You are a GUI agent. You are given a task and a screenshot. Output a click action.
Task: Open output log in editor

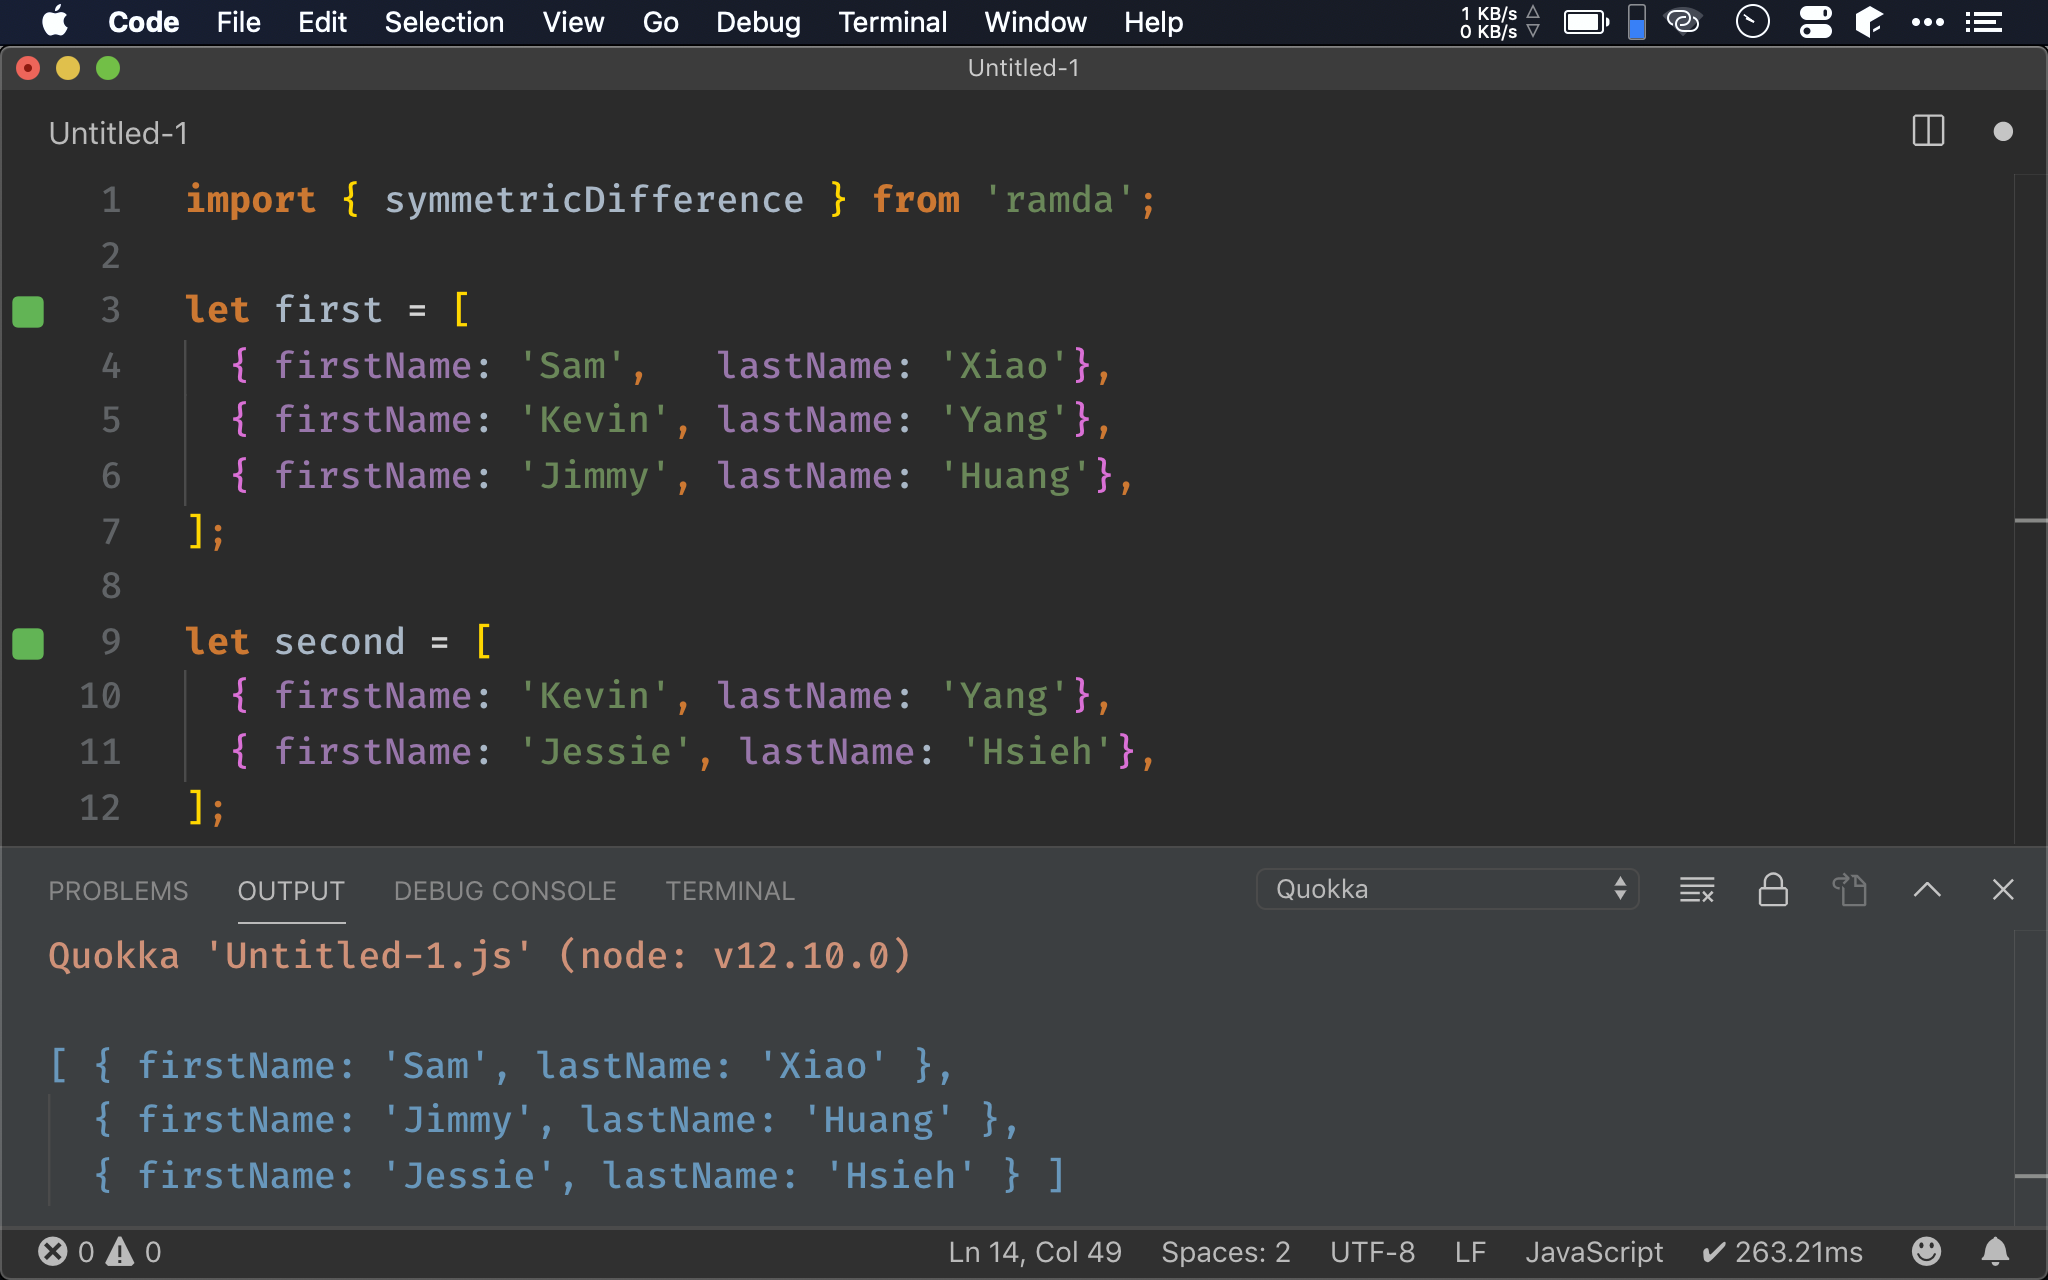(x=1849, y=889)
